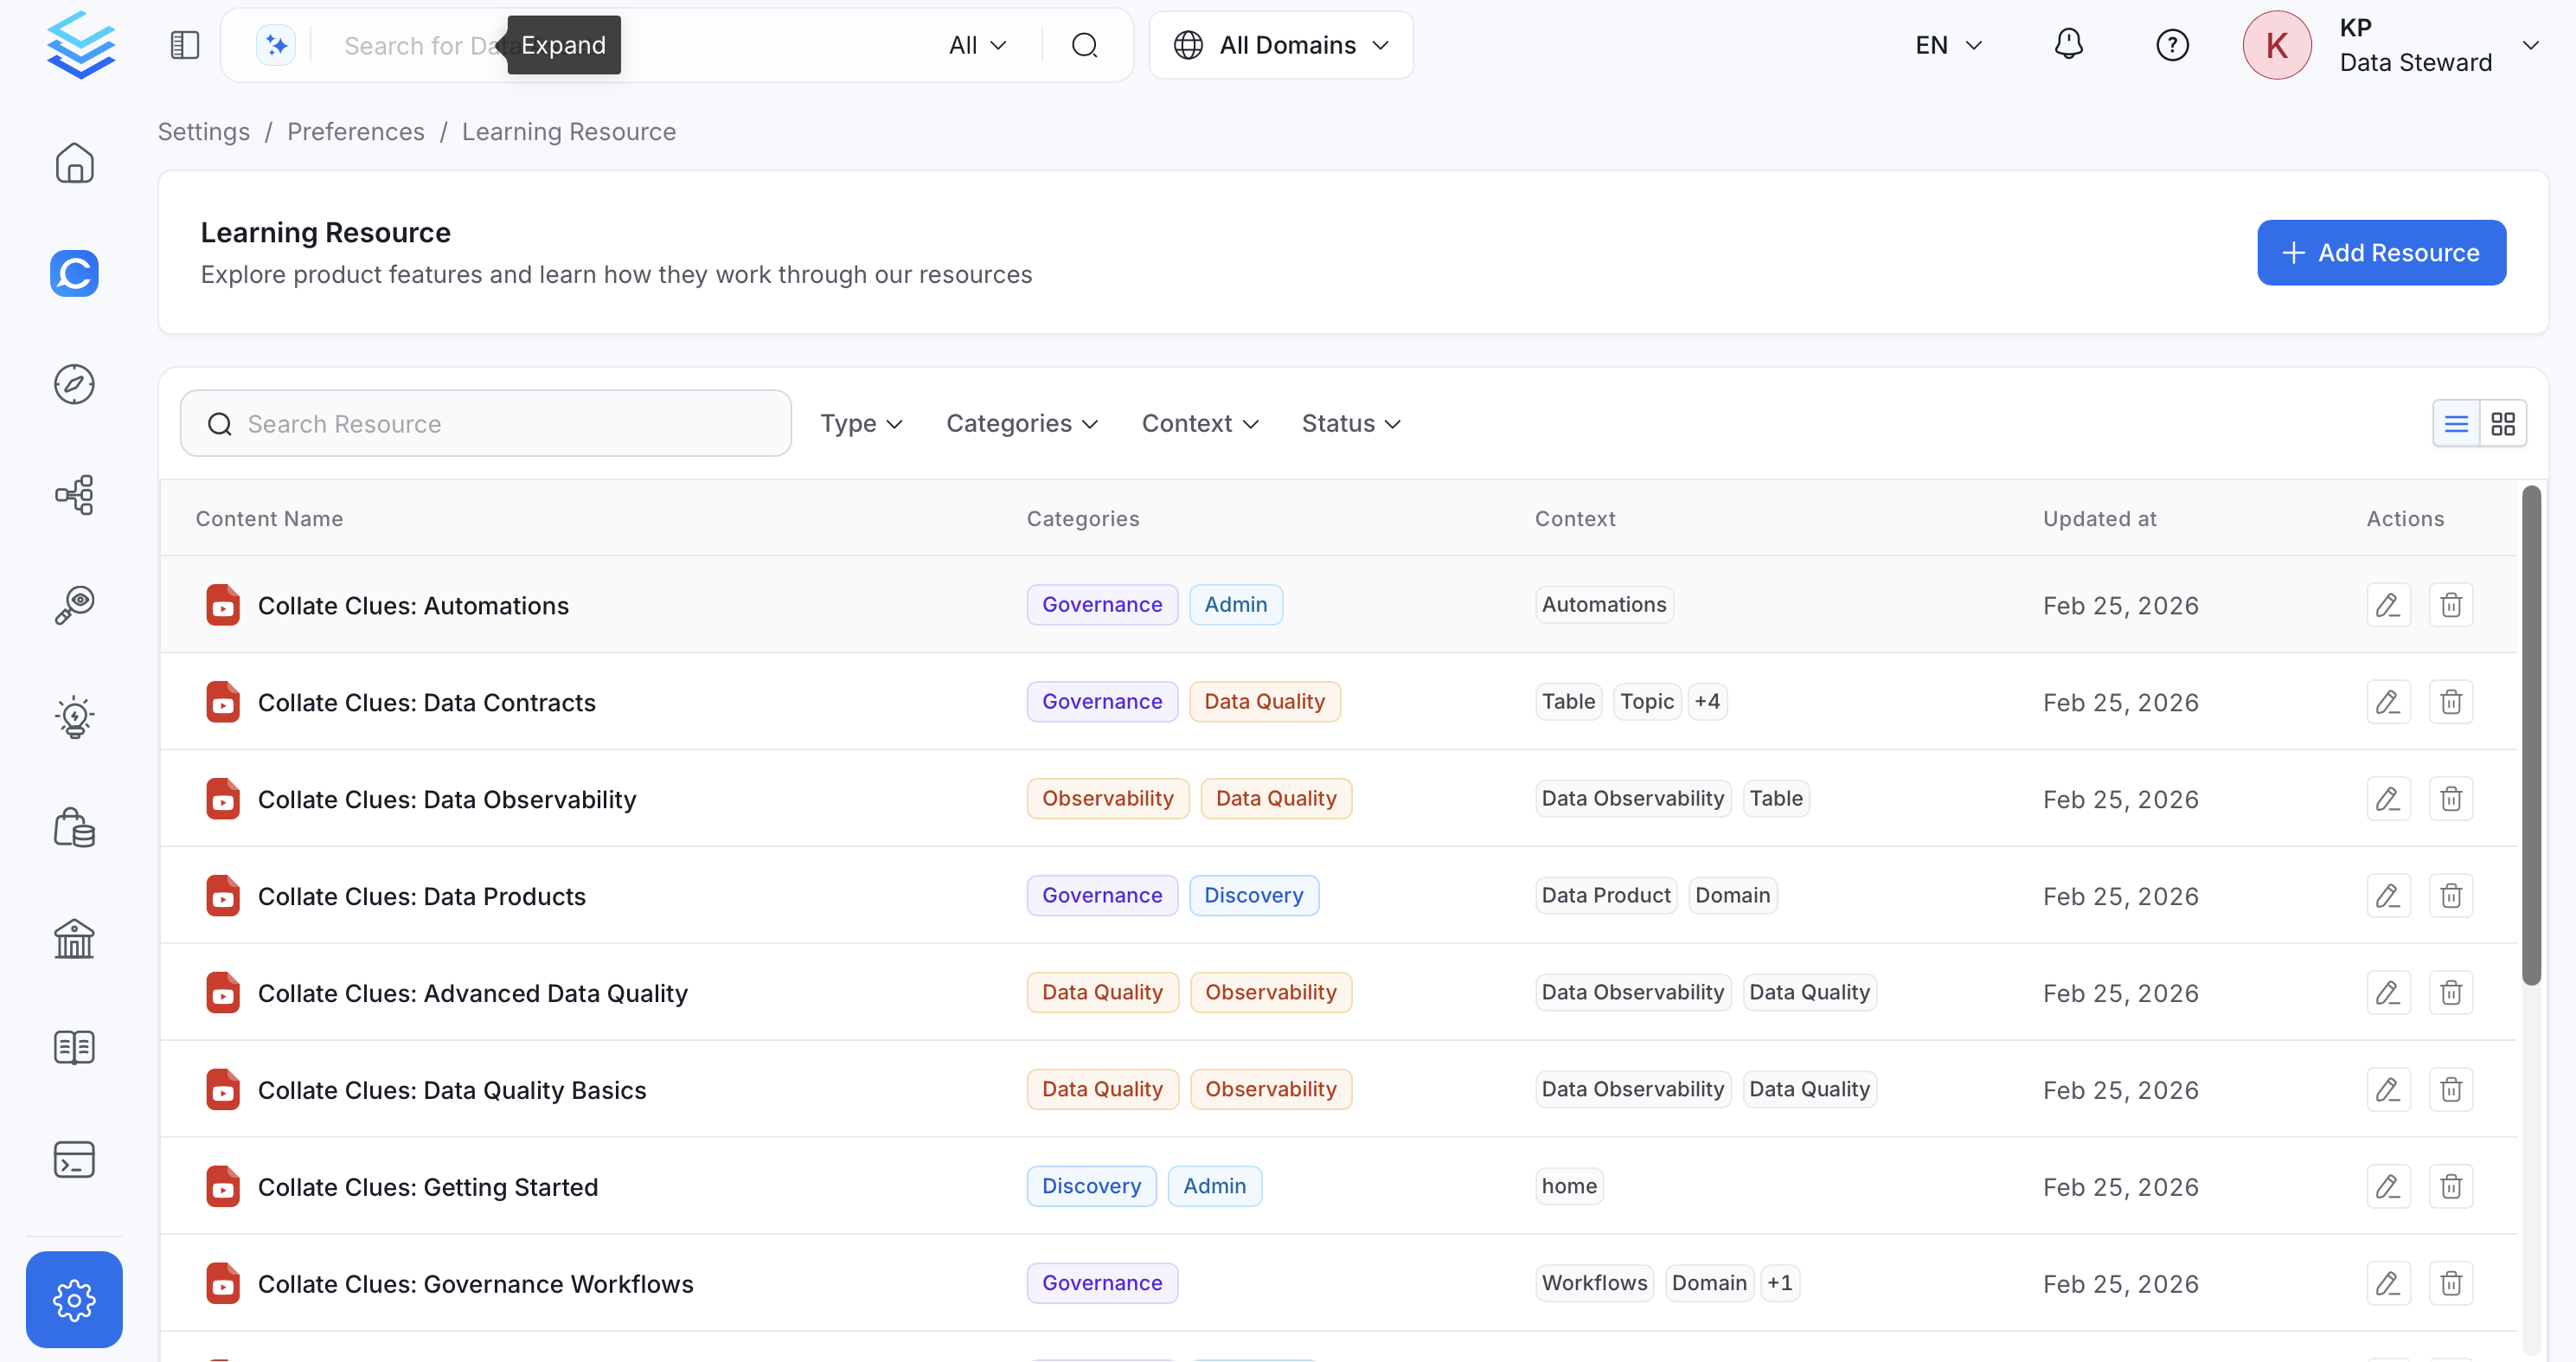The height and width of the screenshot is (1362, 2576).
Task: Edit the Collate Clues: Advanced Data Quality resource
Action: coord(2388,993)
